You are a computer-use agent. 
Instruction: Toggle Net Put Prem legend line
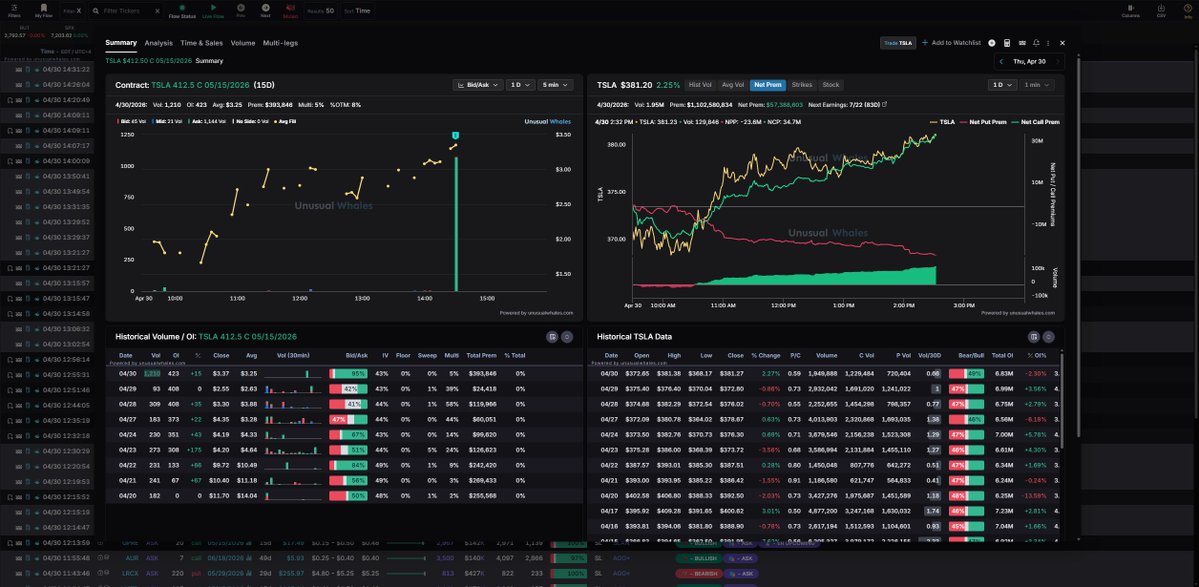click(982, 122)
